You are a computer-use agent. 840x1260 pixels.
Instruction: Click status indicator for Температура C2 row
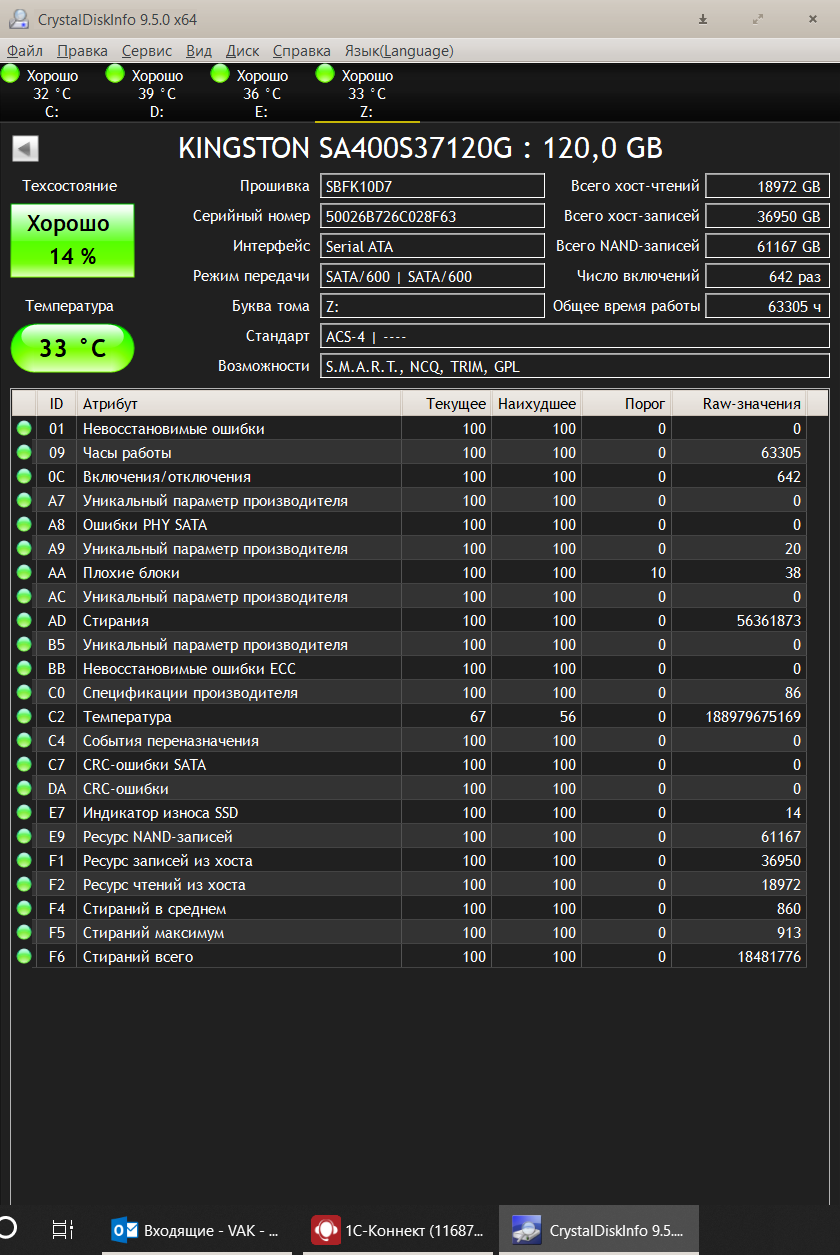point(24,717)
